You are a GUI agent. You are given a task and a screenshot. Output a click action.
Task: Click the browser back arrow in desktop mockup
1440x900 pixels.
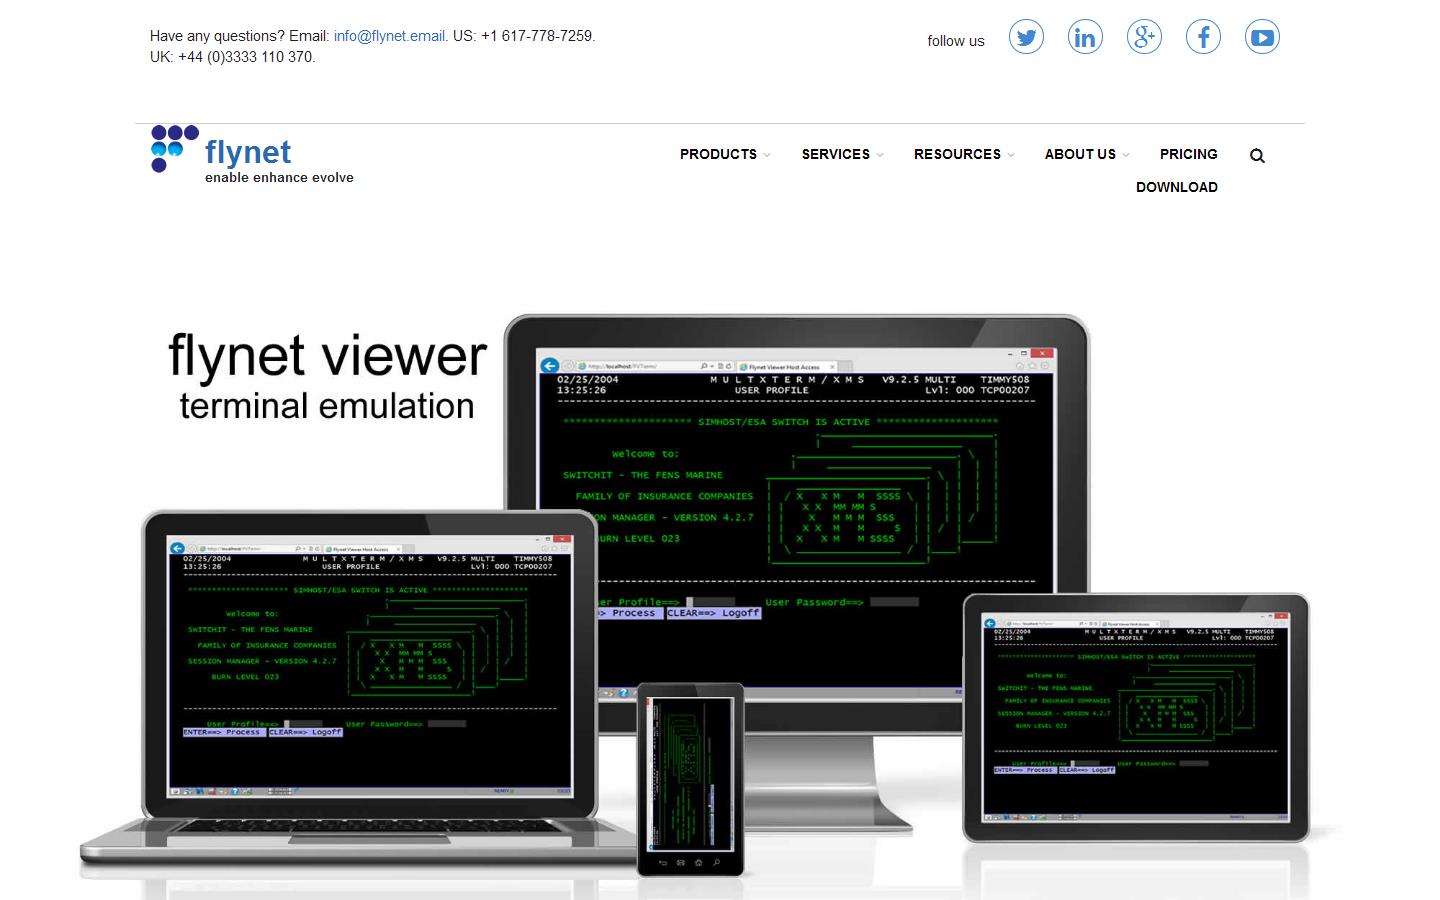550,366
